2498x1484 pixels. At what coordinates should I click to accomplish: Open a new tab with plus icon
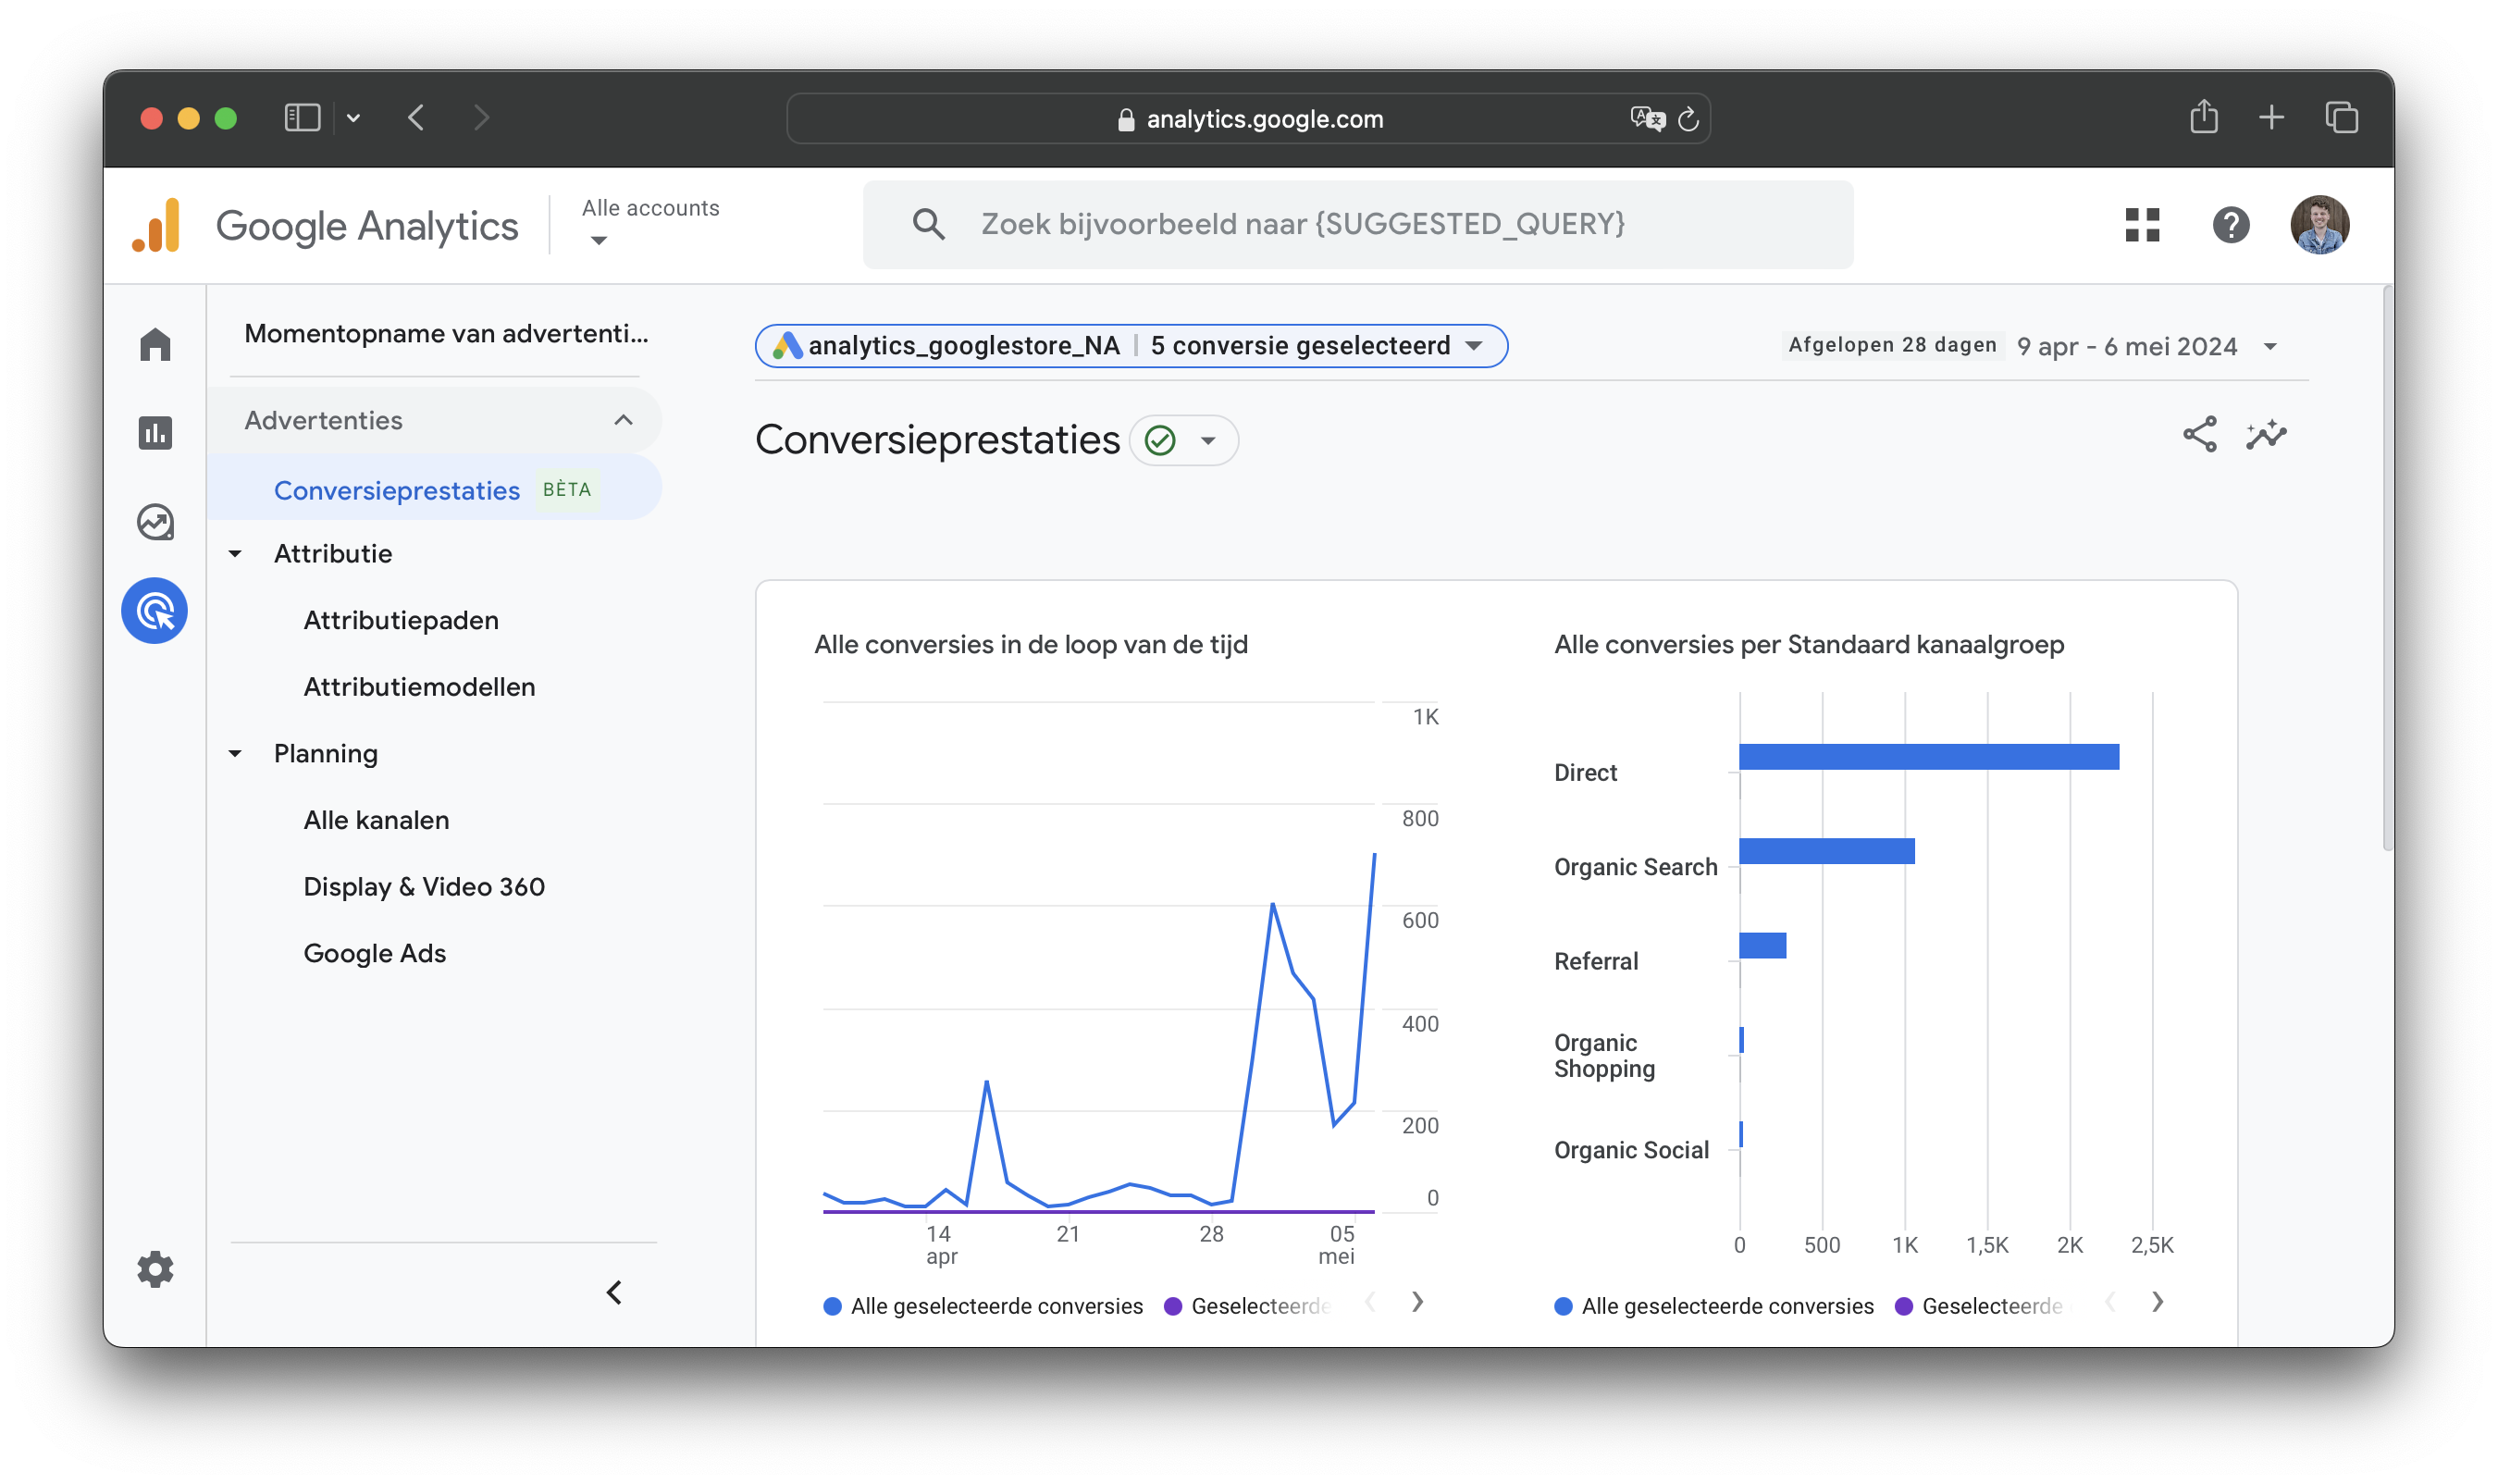tap(2271, 118)
